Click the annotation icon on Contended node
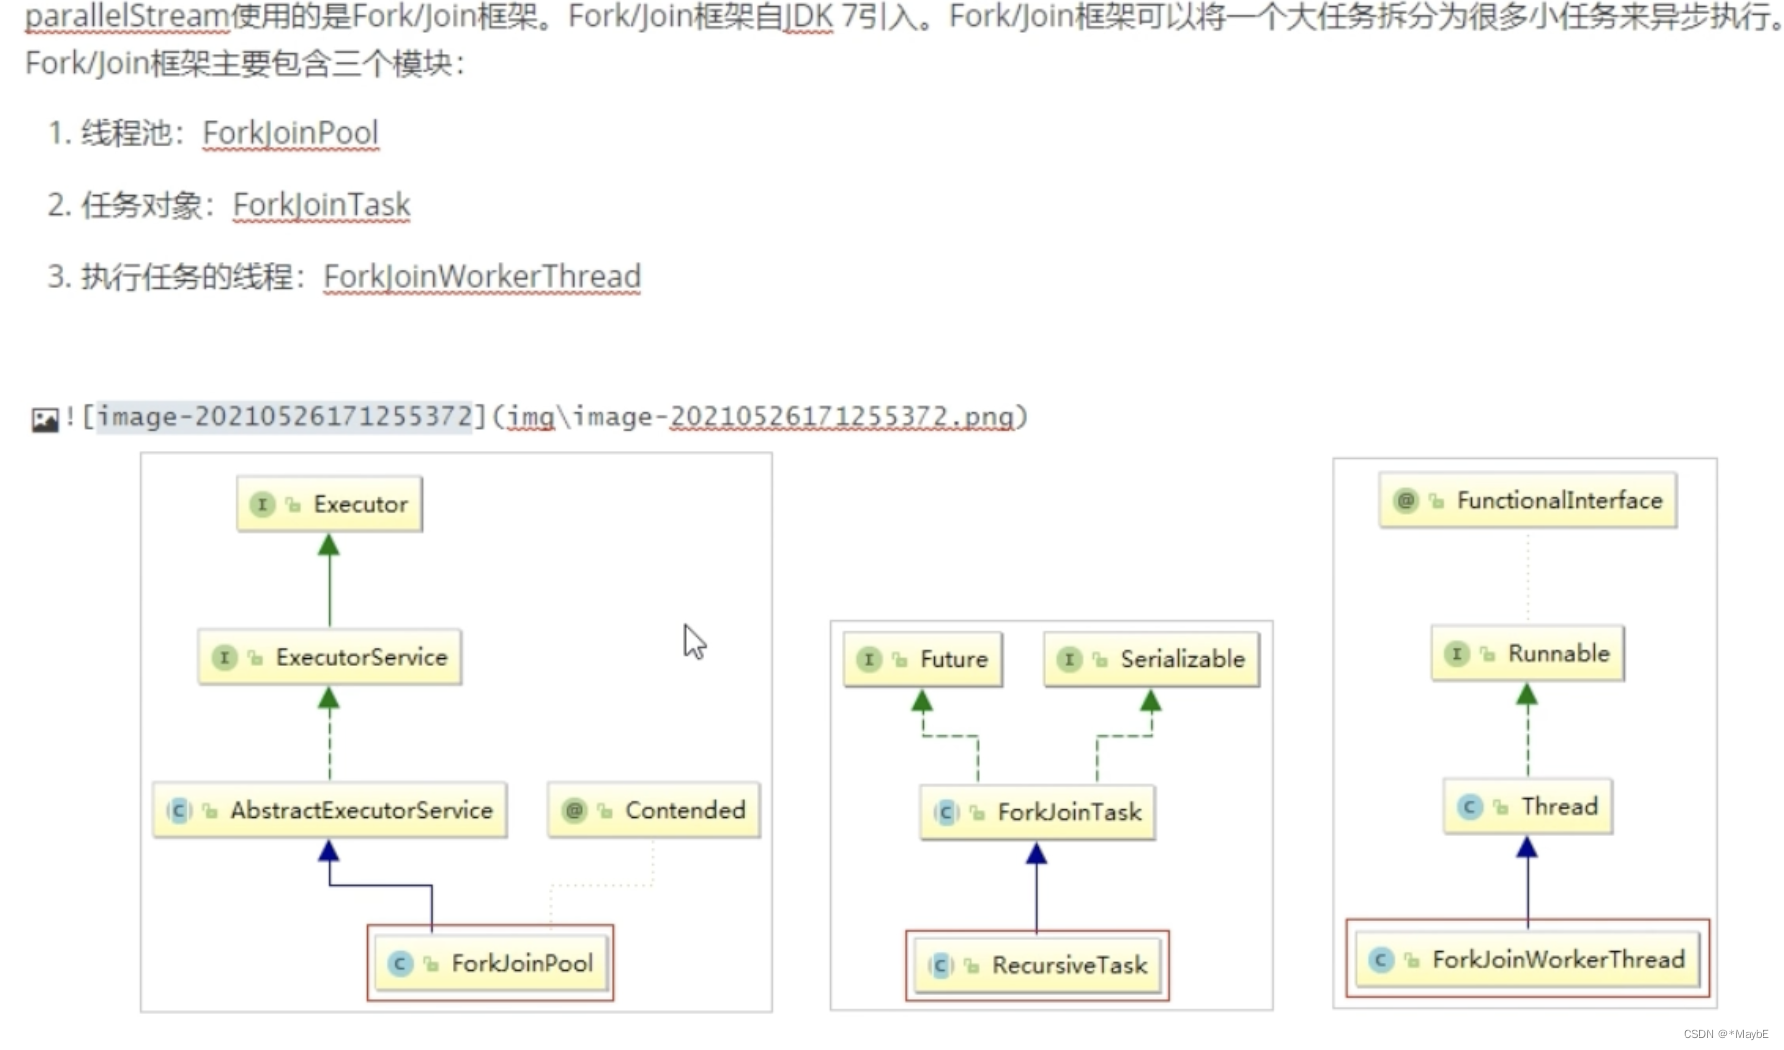This screenshot has width=1784, height=1050. [x=574, y=810]
